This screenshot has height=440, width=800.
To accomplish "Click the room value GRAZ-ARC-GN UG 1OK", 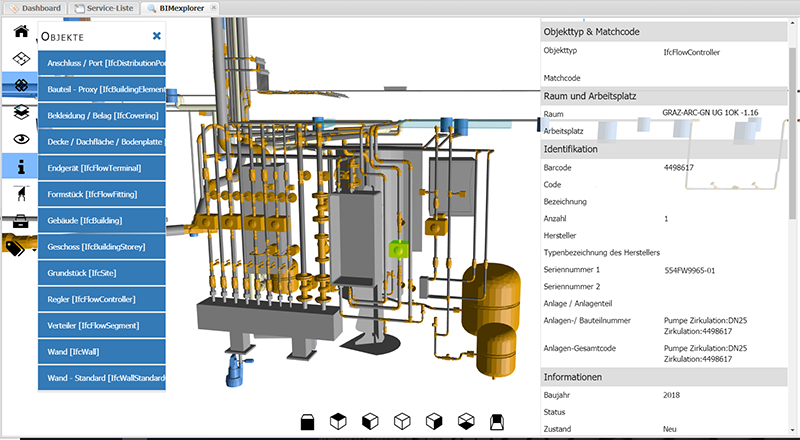I will [x=710, y=112].
